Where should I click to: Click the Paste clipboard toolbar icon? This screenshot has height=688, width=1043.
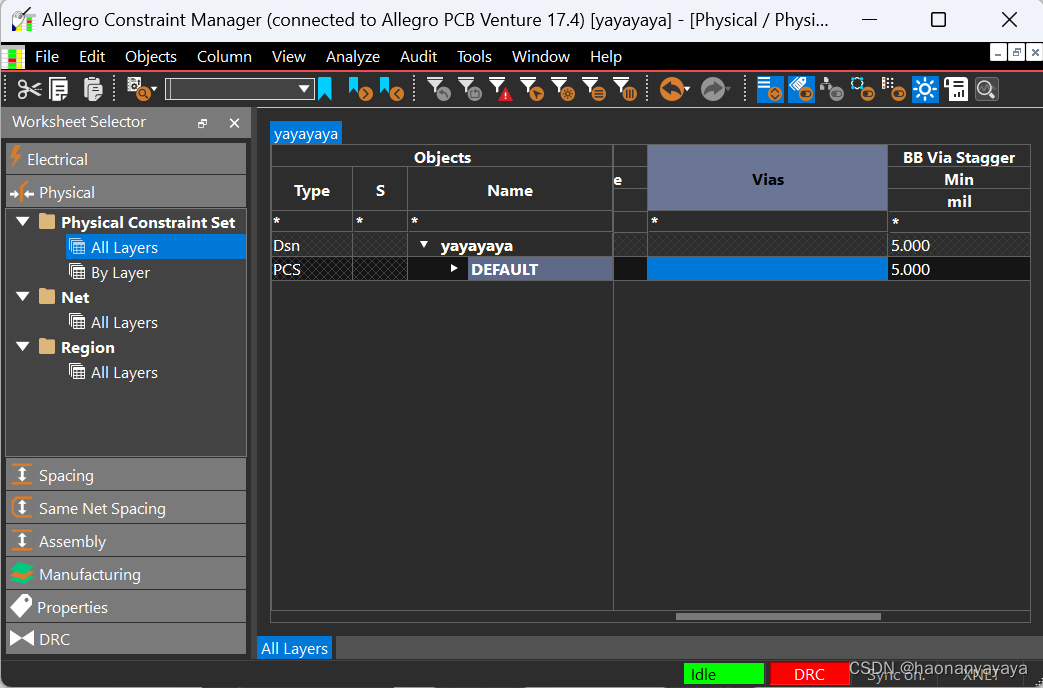coord(93,89)
